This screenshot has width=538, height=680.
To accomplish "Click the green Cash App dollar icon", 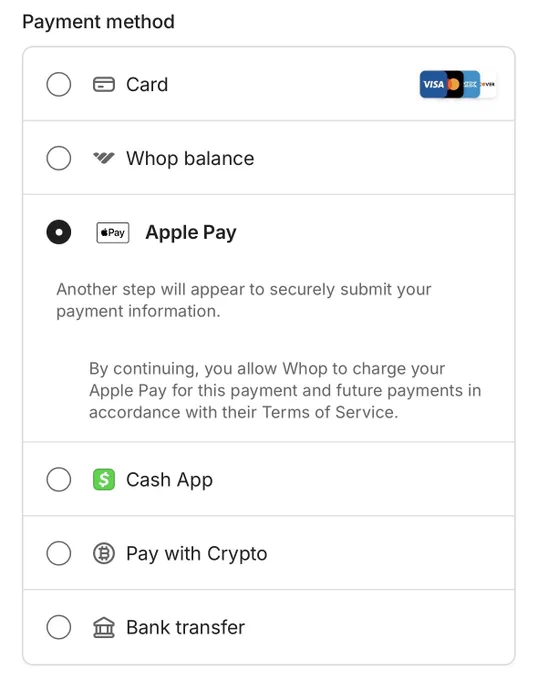I will [104, 480].
